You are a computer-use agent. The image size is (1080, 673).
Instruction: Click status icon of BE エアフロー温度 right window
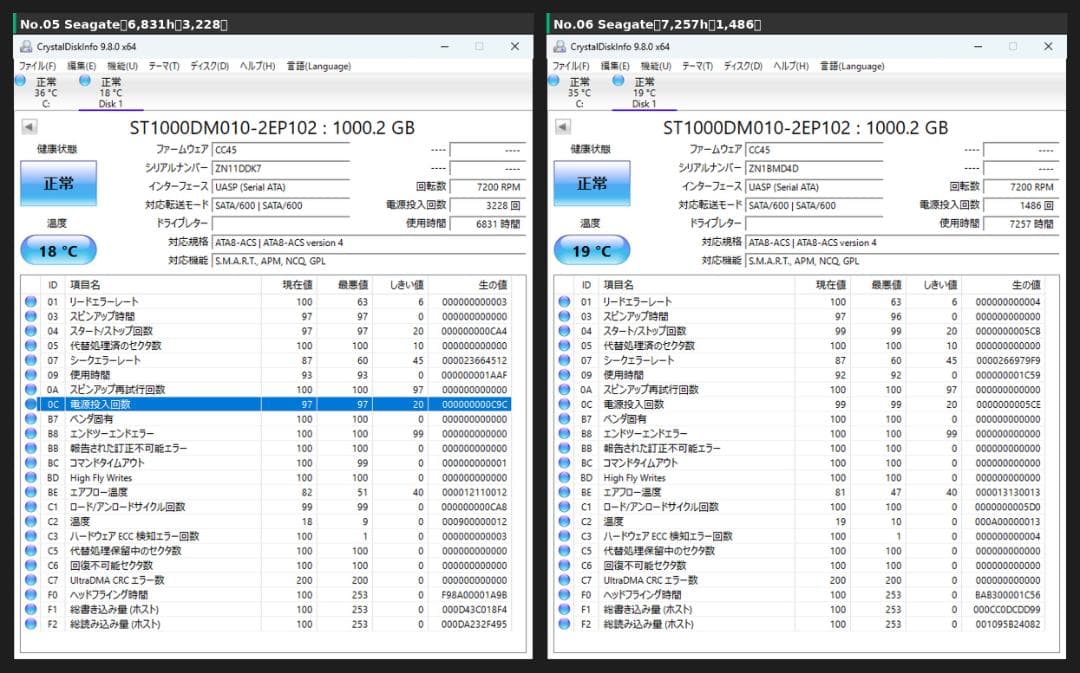[564, 492]
